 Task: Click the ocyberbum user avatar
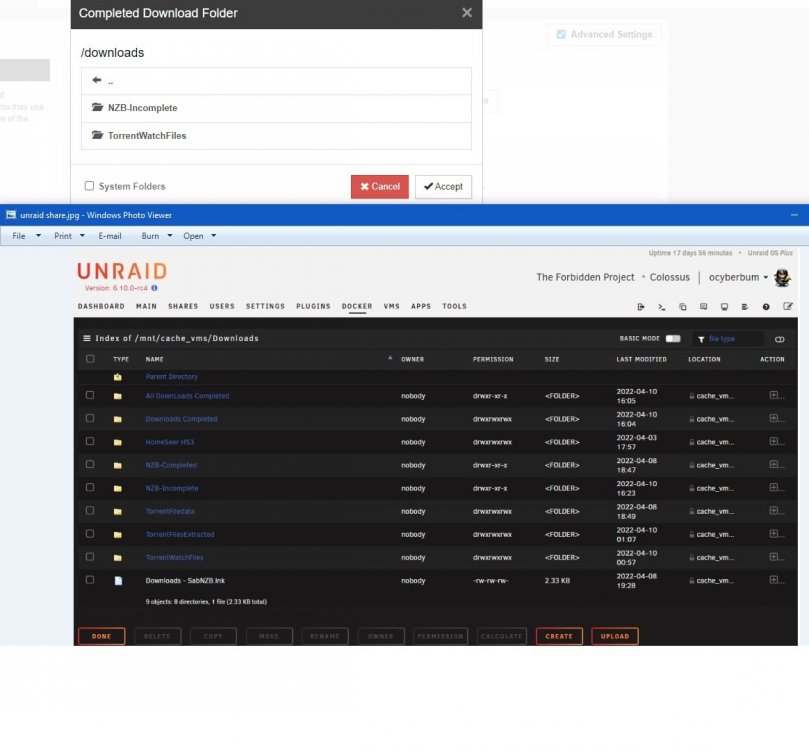point(783,277)
